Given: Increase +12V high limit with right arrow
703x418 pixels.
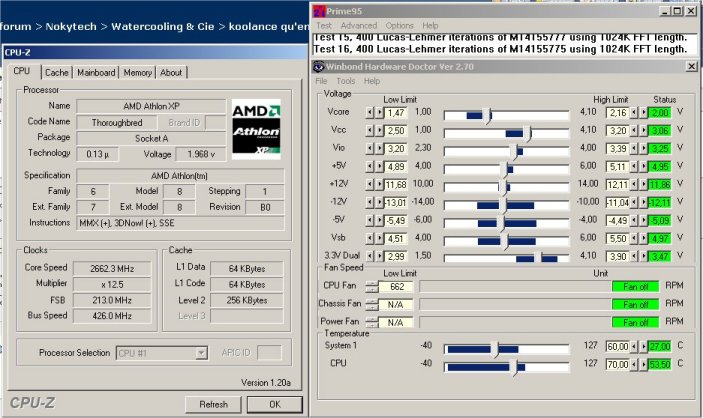Looking at the screenshot, I should pyautogui.click(x=644, y=184).
